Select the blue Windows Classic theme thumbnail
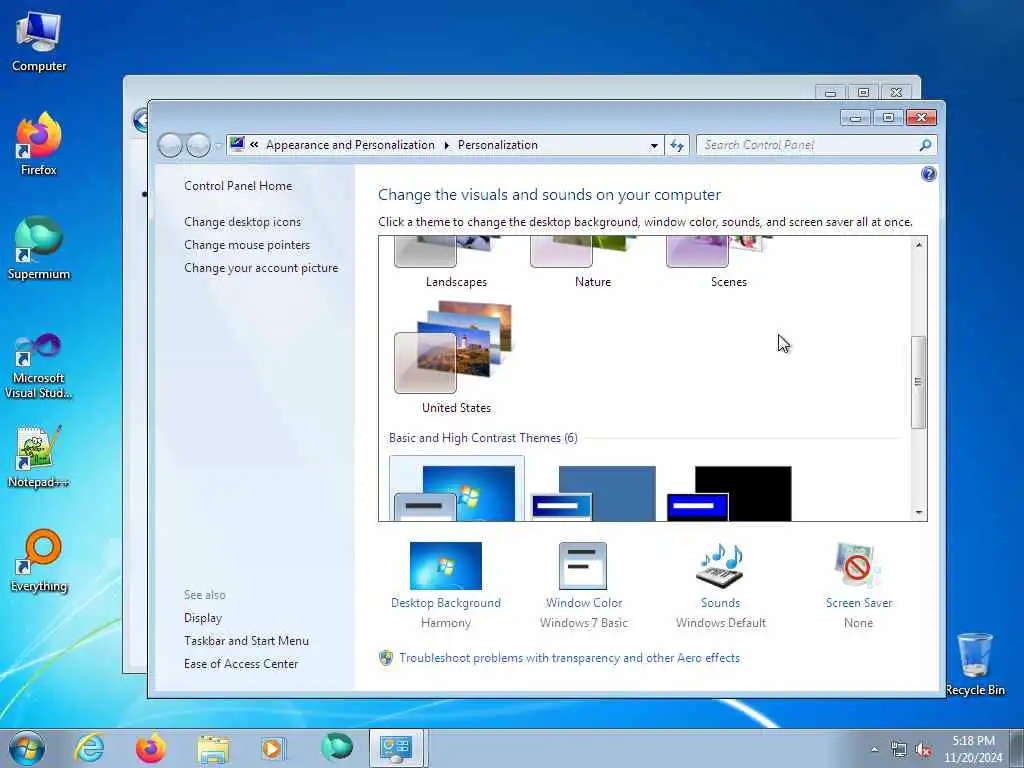Screen dimensions: 1024x768 click(x=593, y=492)
